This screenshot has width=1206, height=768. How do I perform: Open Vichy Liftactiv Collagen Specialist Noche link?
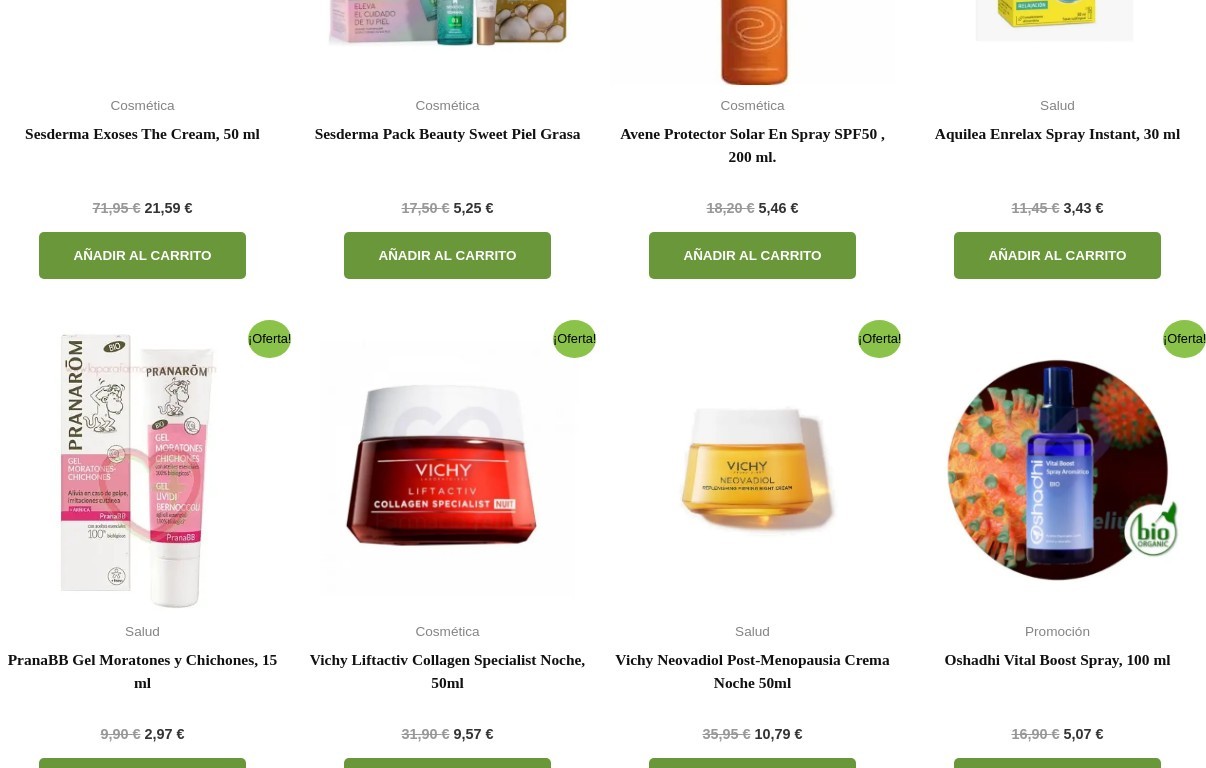pyautogui.click(x=447, y=671)
